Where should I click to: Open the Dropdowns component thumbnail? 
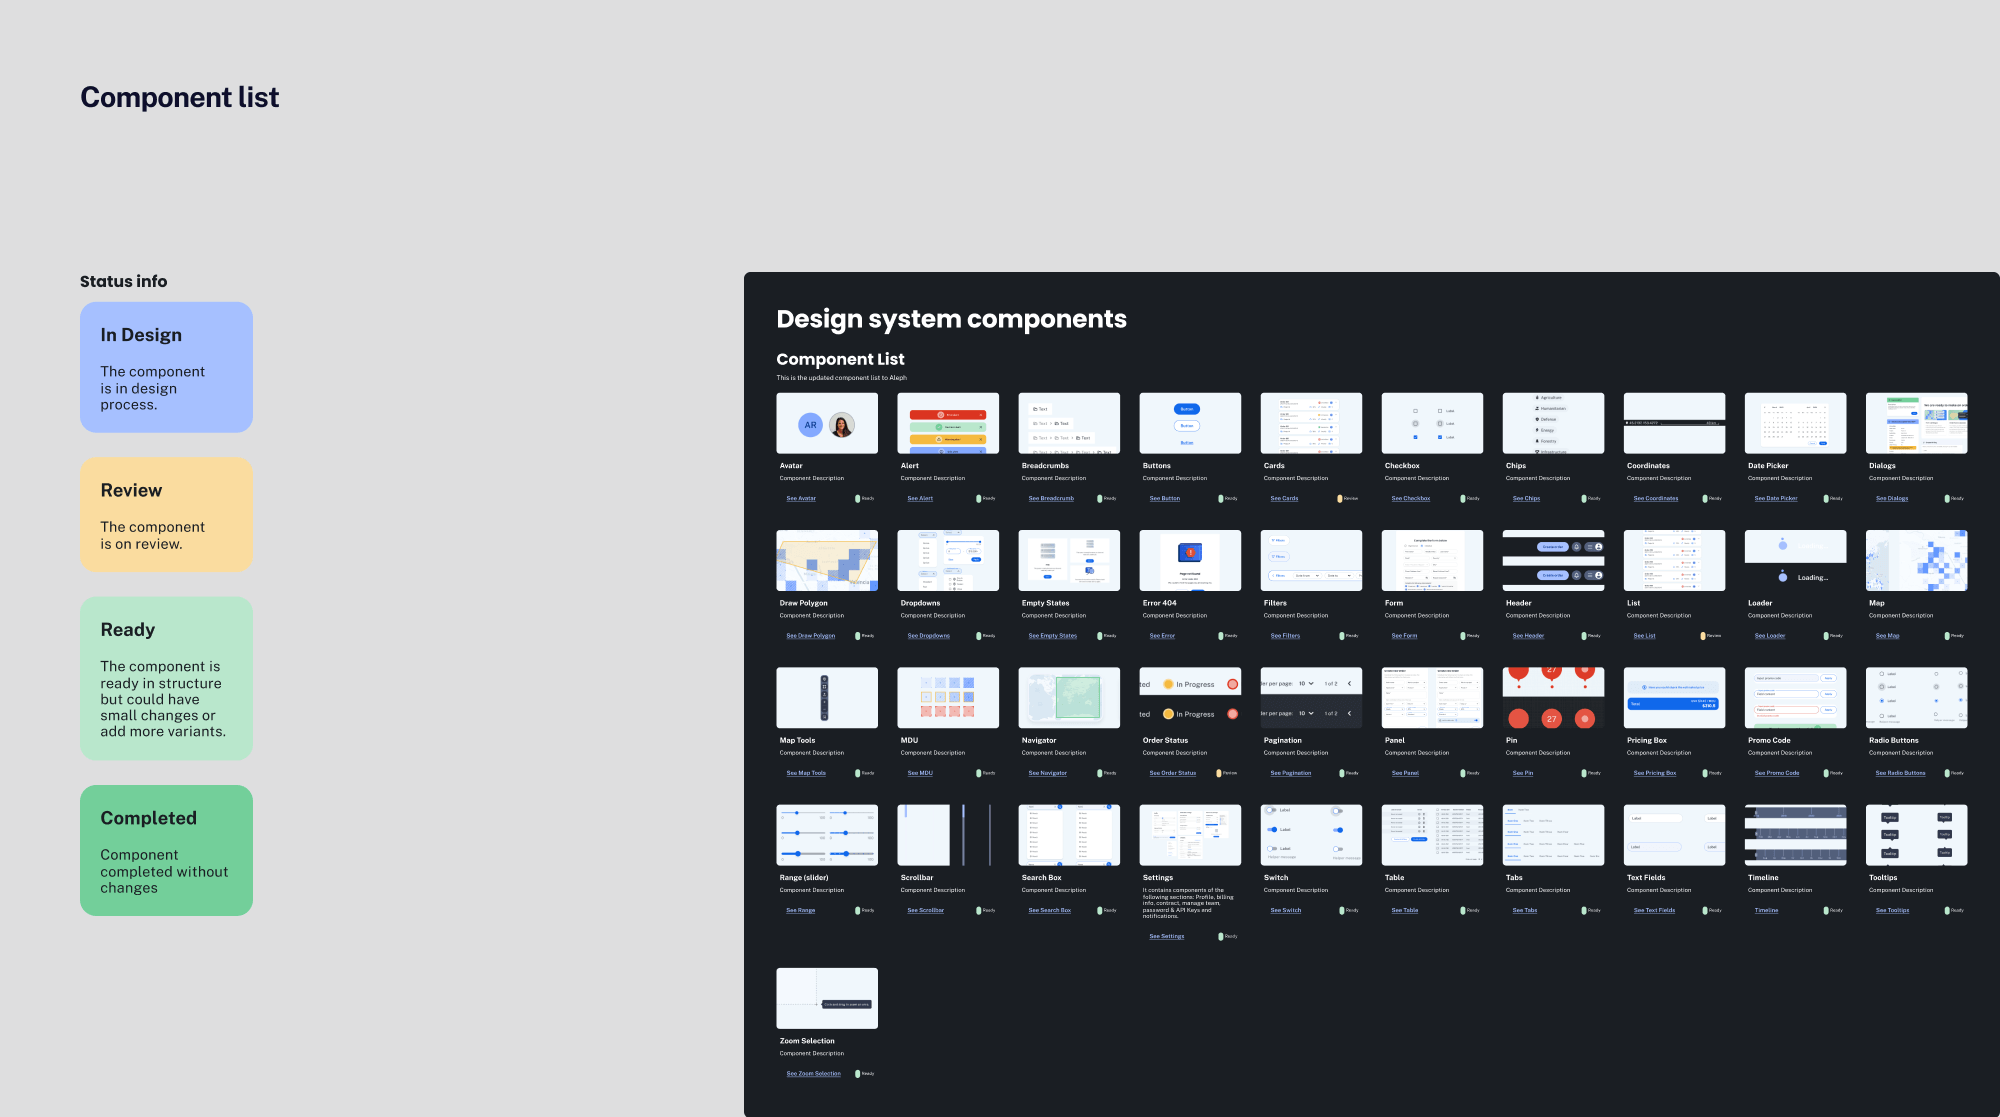(948, 561)
